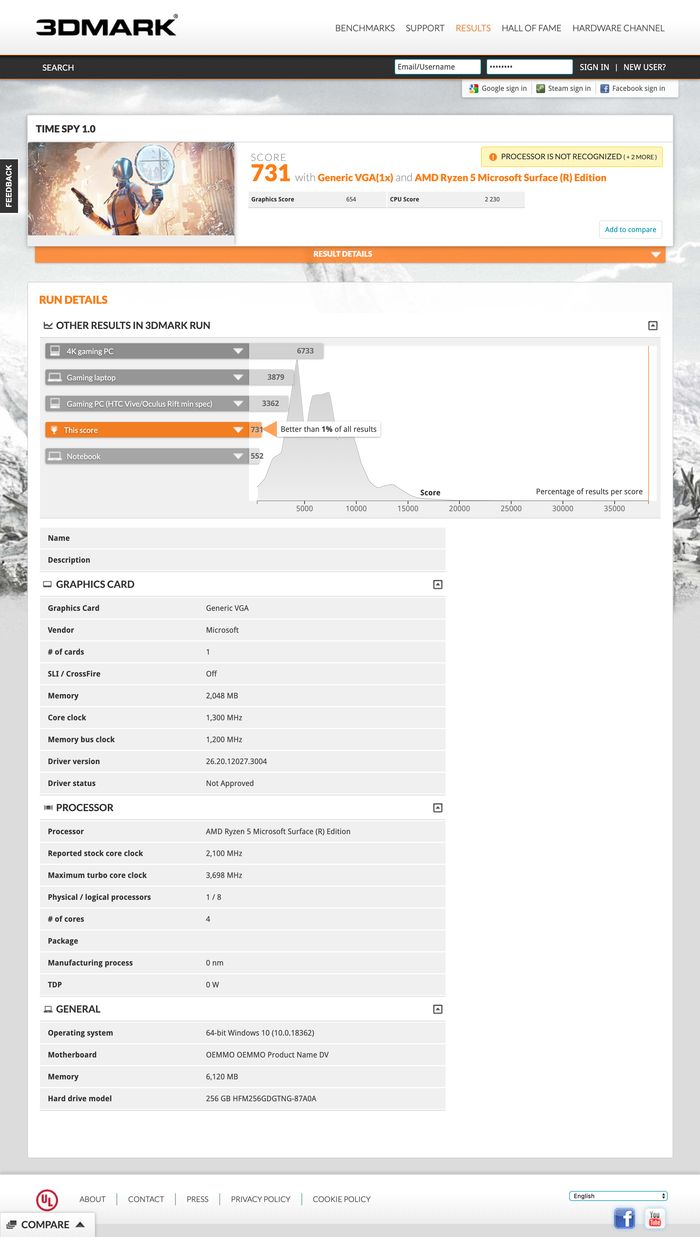Open the Press footer link

click(197, 1199)
